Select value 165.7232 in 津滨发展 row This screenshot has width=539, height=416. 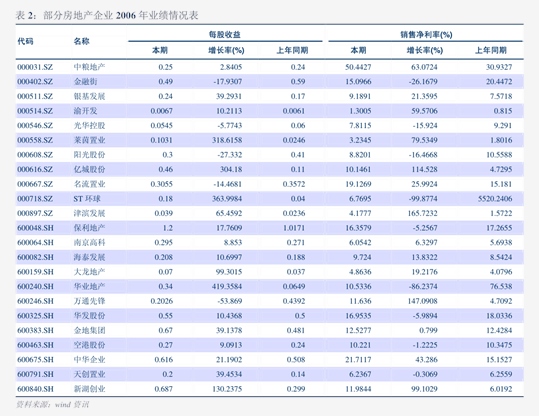[x=422, y=213]
